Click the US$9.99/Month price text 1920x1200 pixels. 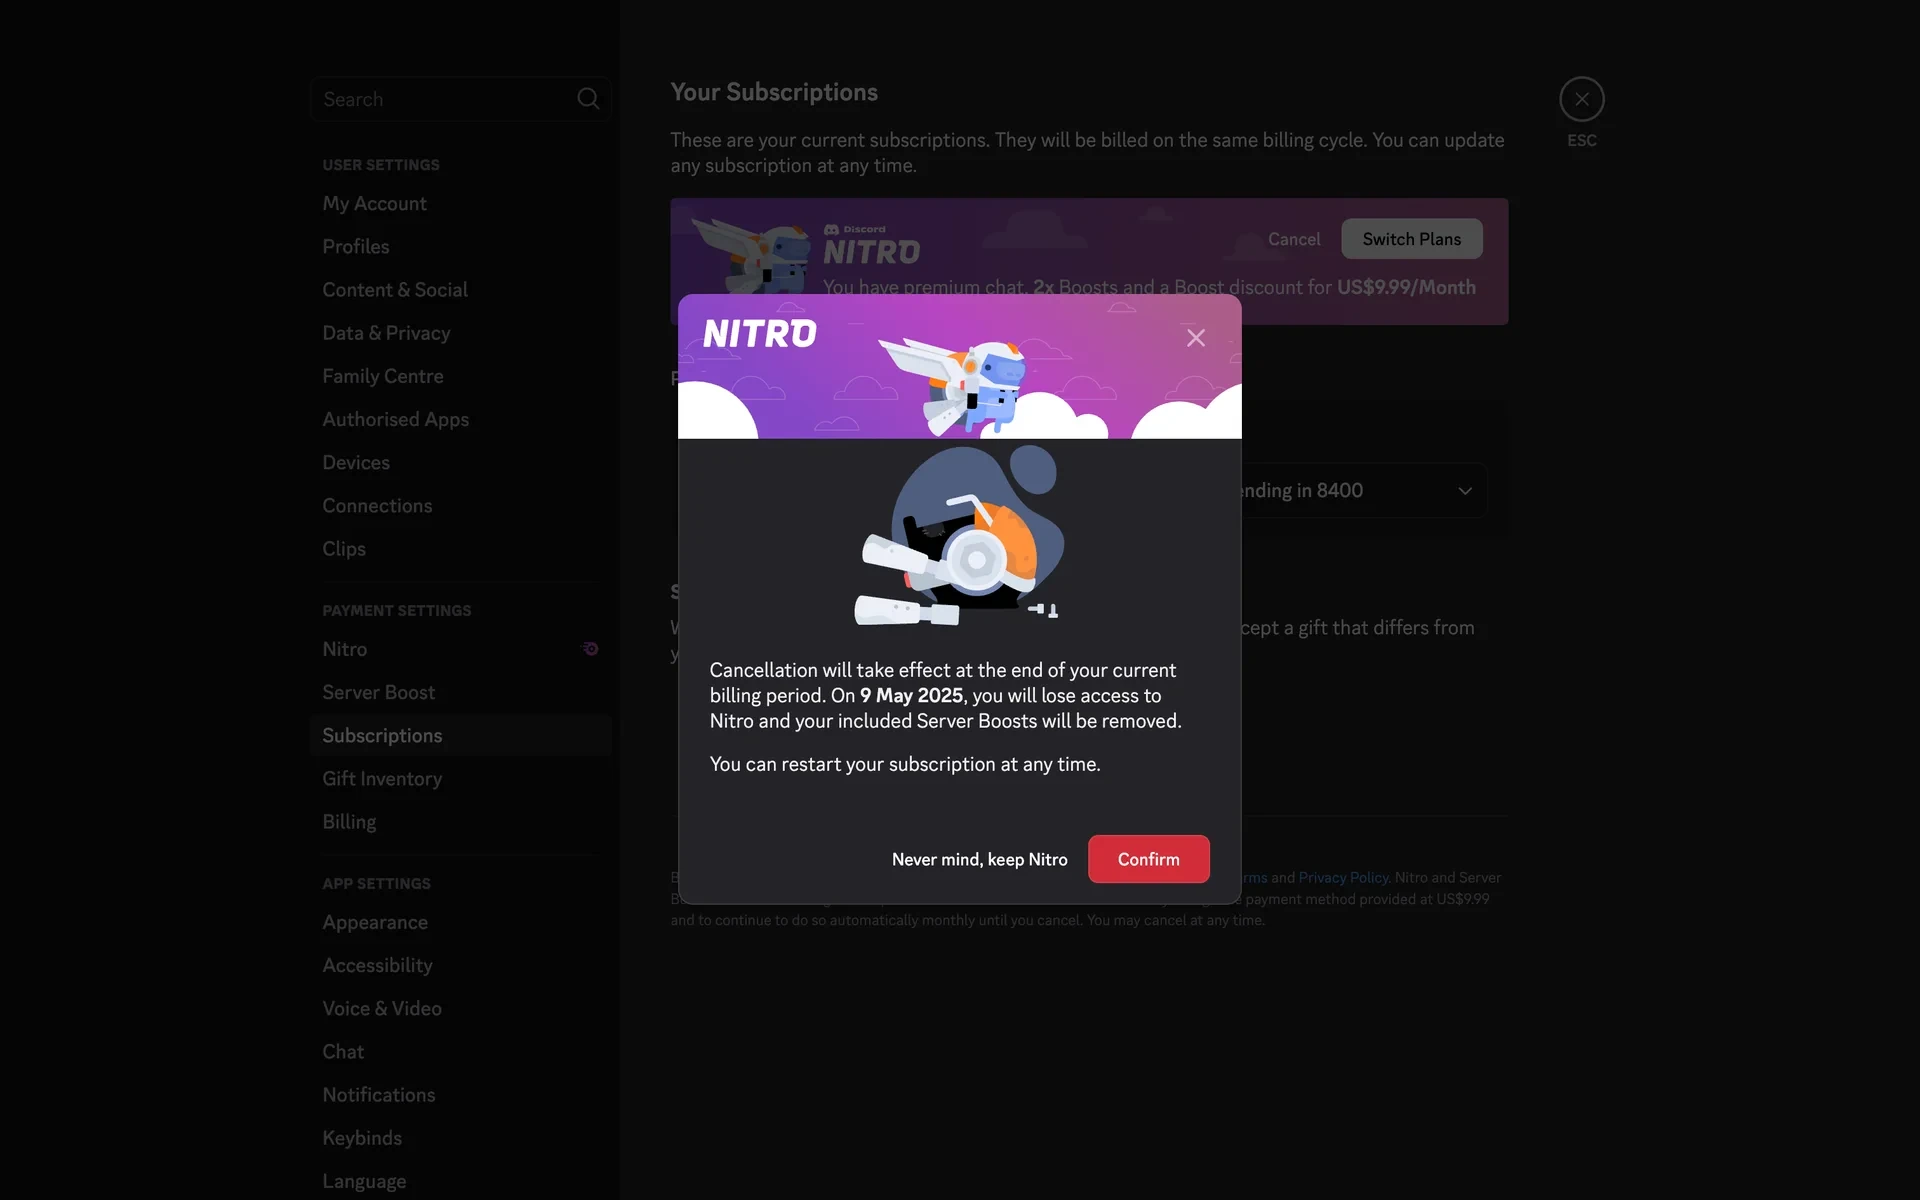(1406, 287)
